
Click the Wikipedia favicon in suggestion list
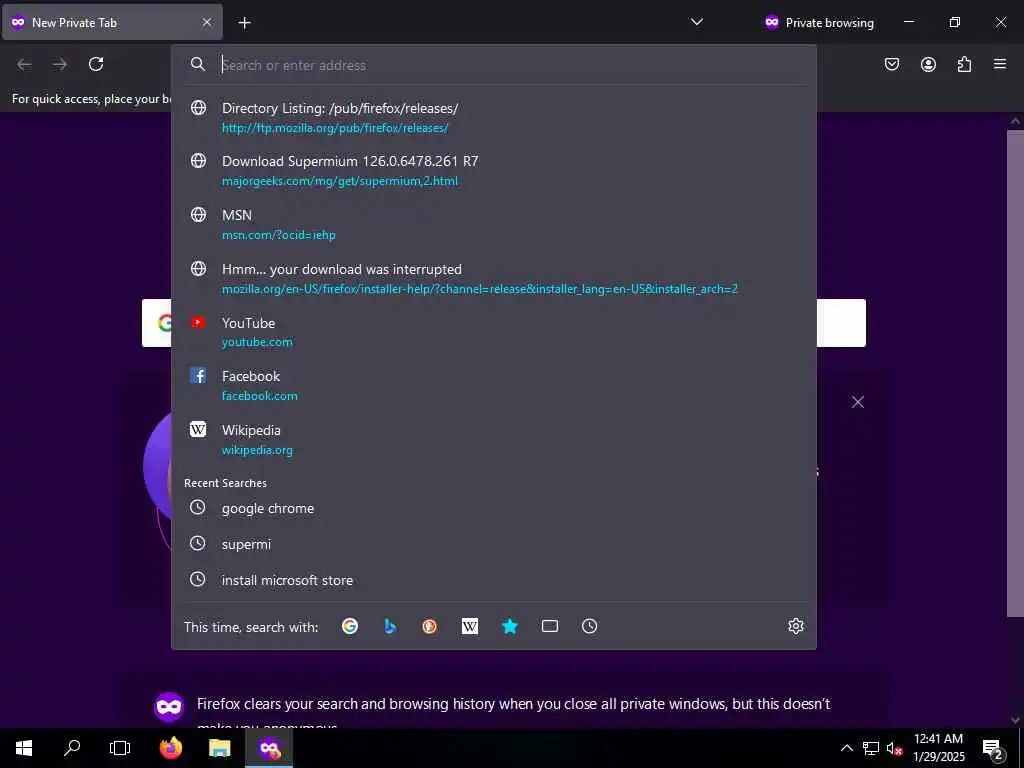(198, 429)
